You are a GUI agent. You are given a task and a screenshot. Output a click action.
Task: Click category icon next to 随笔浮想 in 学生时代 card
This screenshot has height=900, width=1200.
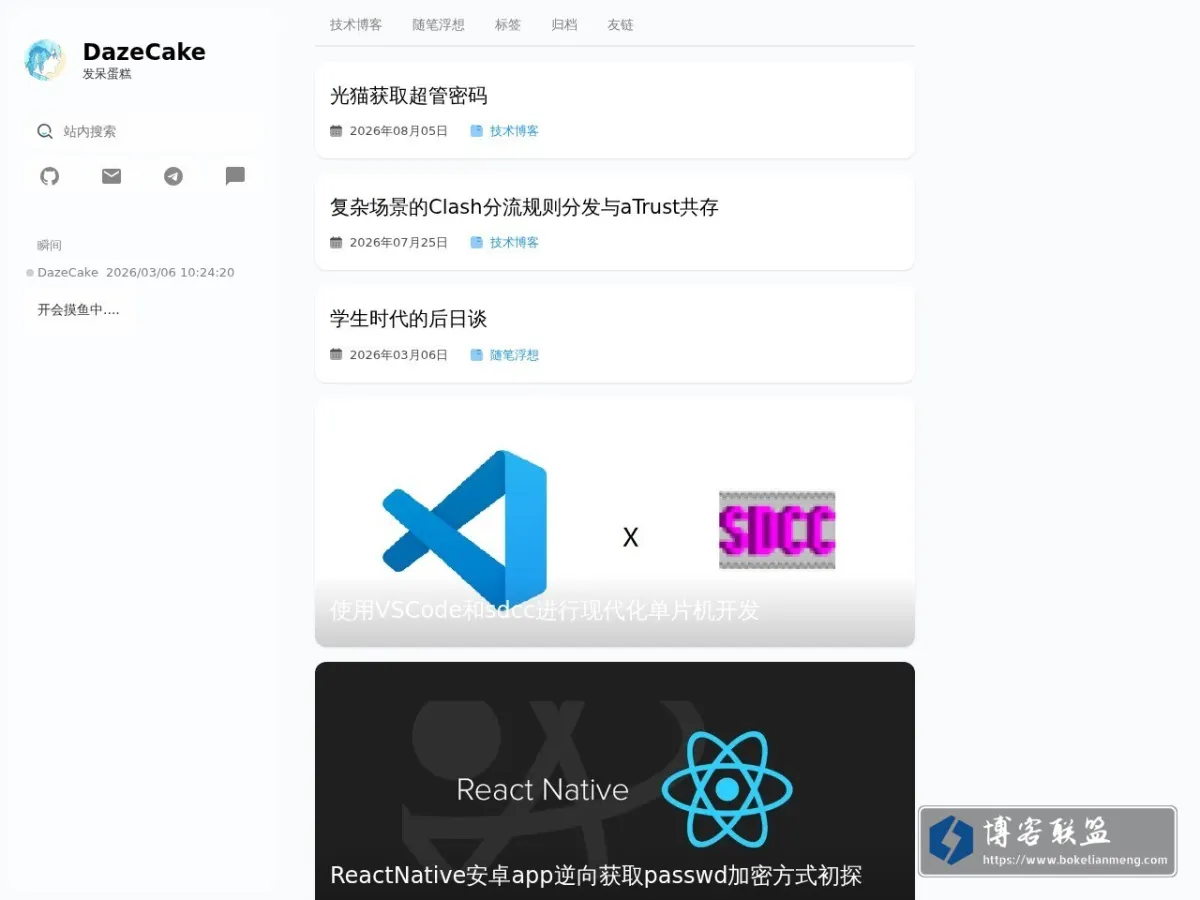(477, 355)
